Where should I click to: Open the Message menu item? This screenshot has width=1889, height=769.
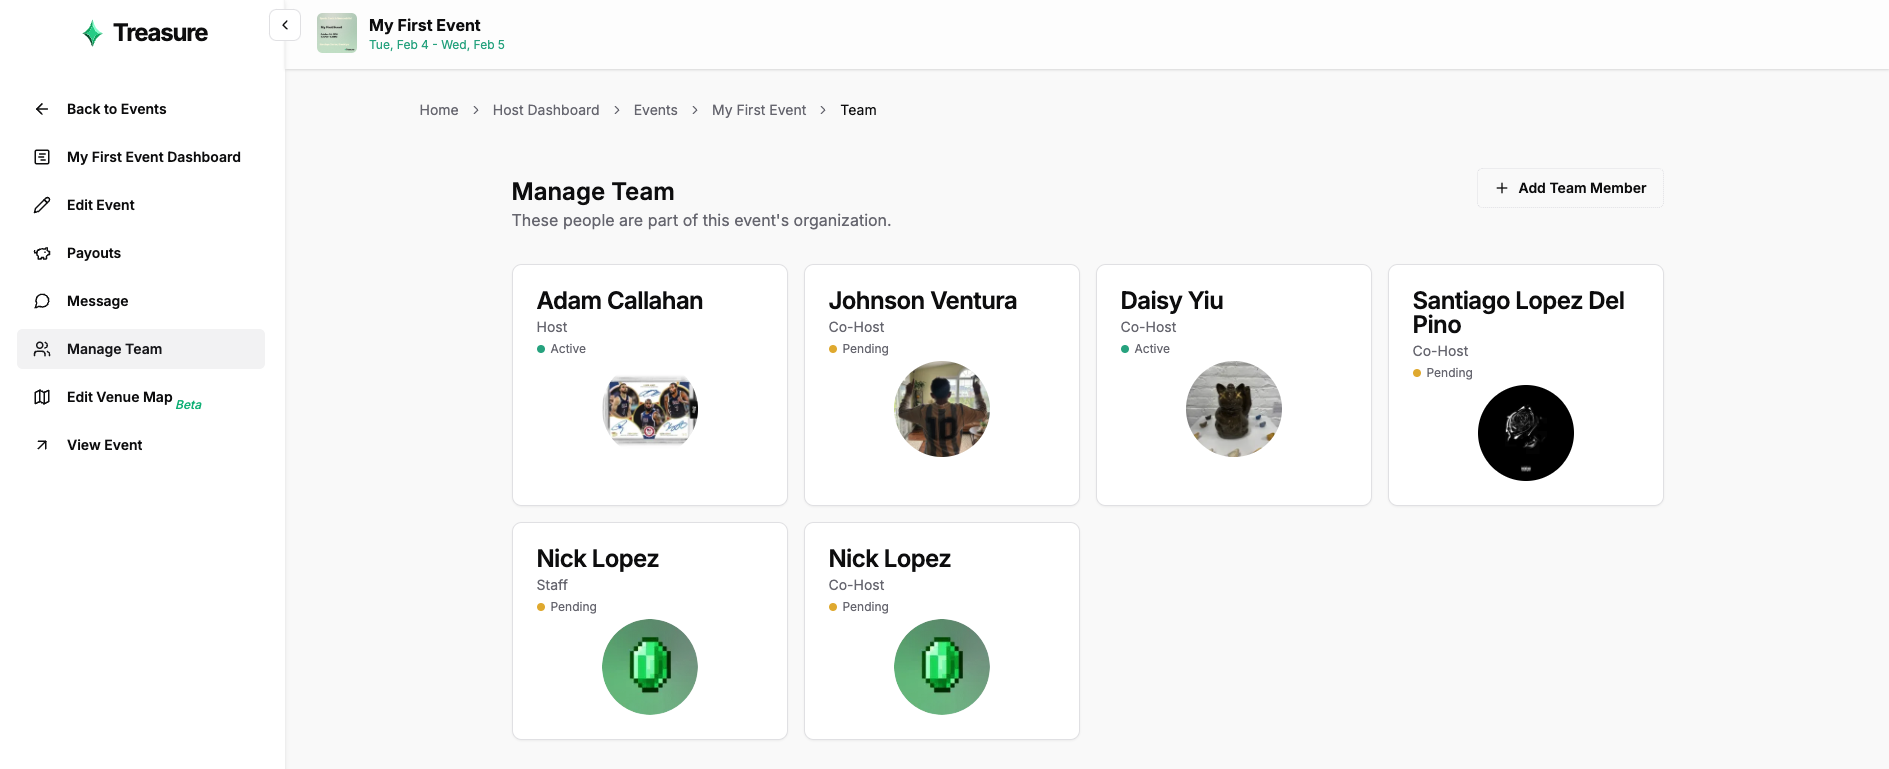141,301
